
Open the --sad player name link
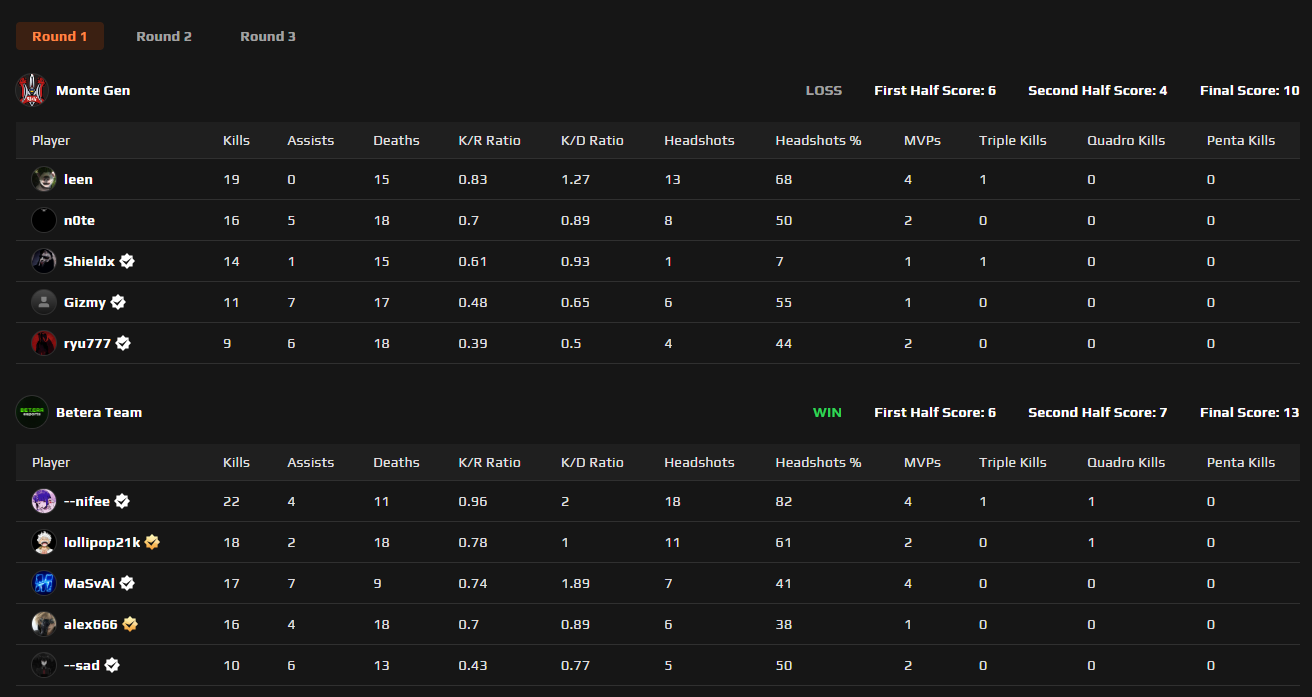(81, 665)
